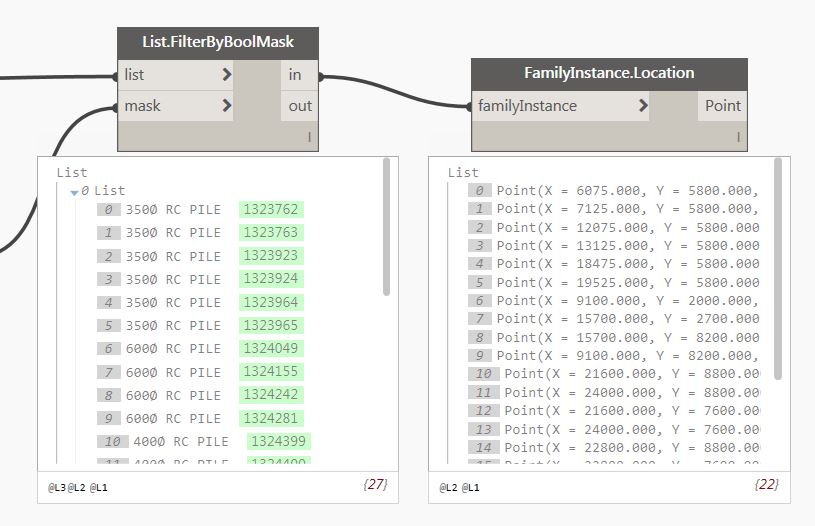Select the List.FilterByBoolMask node header

pyautogui.click(x=218, y=43)
